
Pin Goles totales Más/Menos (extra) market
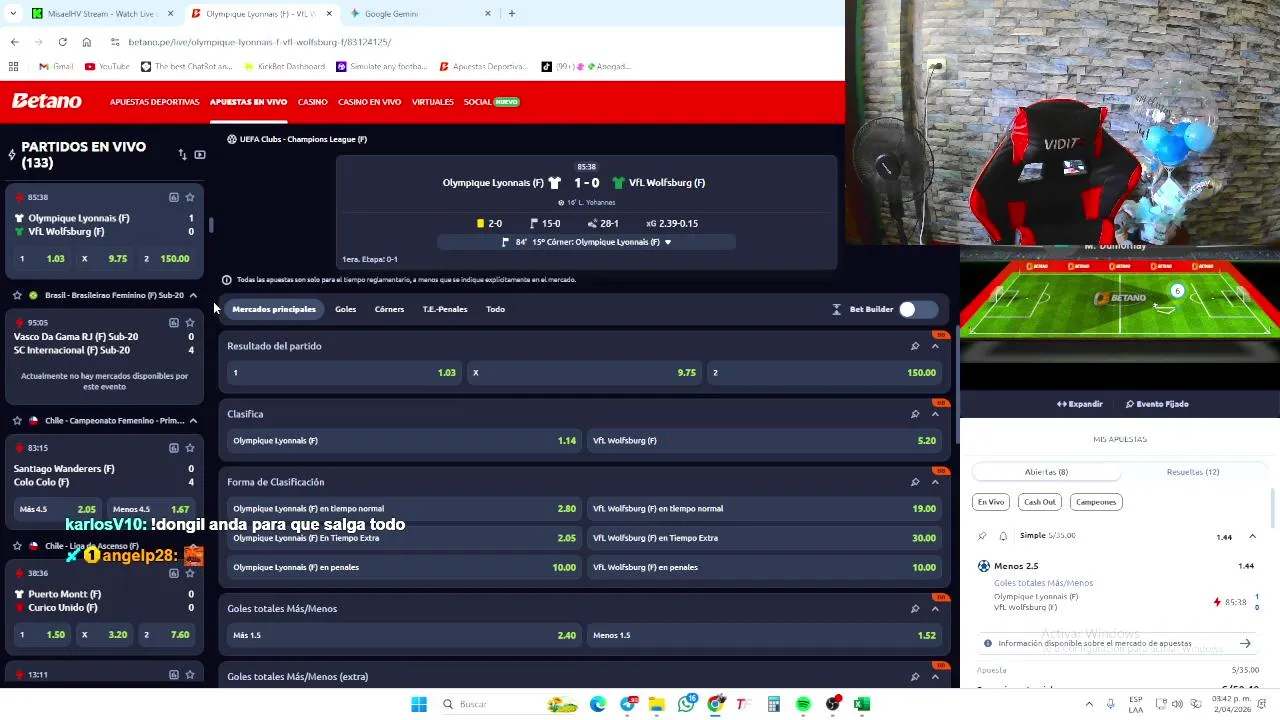tap(915, 677)
